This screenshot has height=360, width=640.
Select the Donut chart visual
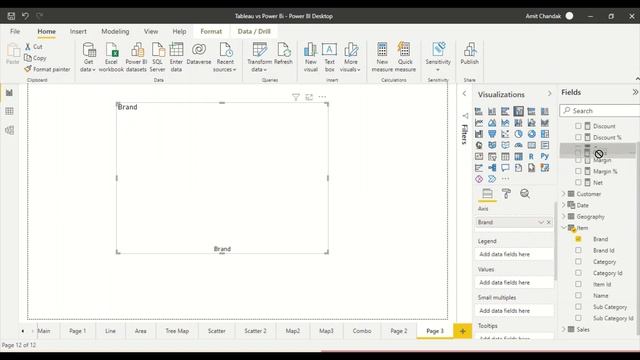click(531, 134)
